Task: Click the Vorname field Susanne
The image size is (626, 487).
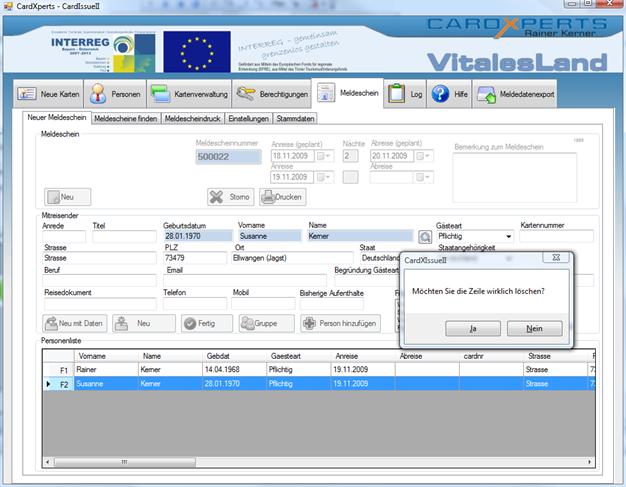Action: pyautogui.click(x=269, y=236)
